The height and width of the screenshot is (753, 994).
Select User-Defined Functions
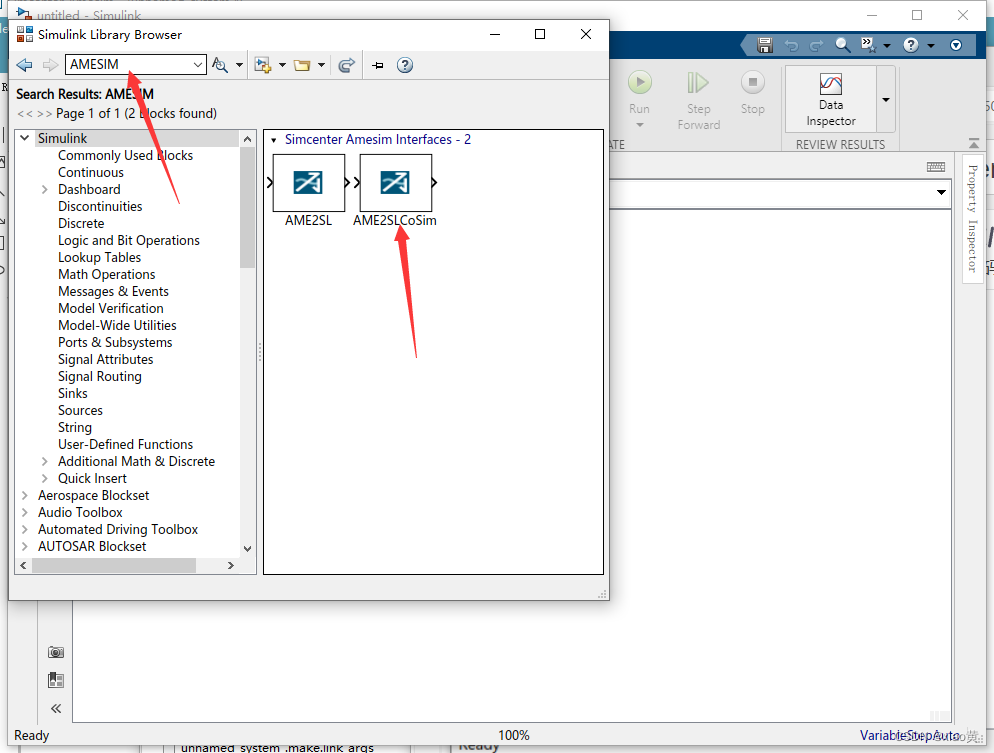coord(126,444)
